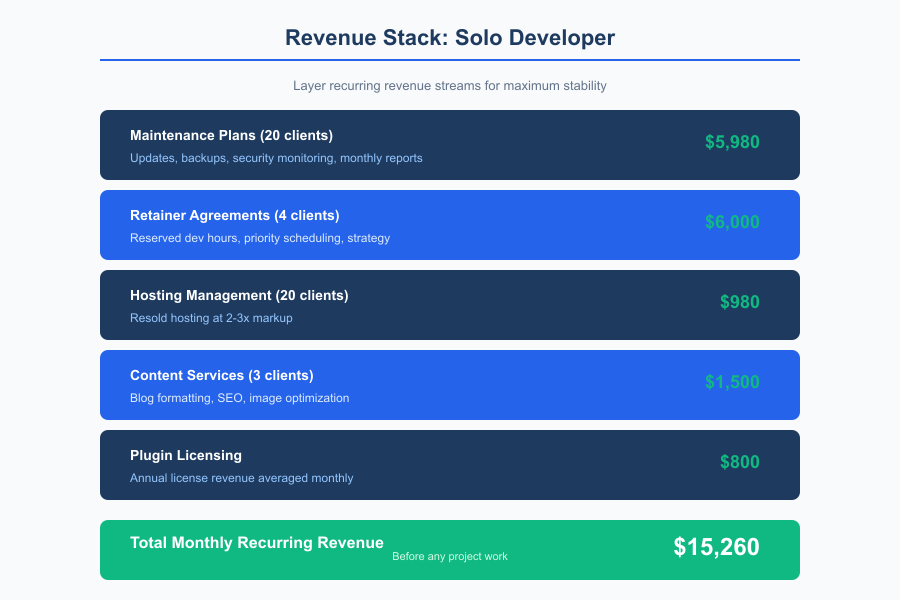Click the $6,000 figure
Viewport: 900px width, 600px height.
[x=732, y=222]
